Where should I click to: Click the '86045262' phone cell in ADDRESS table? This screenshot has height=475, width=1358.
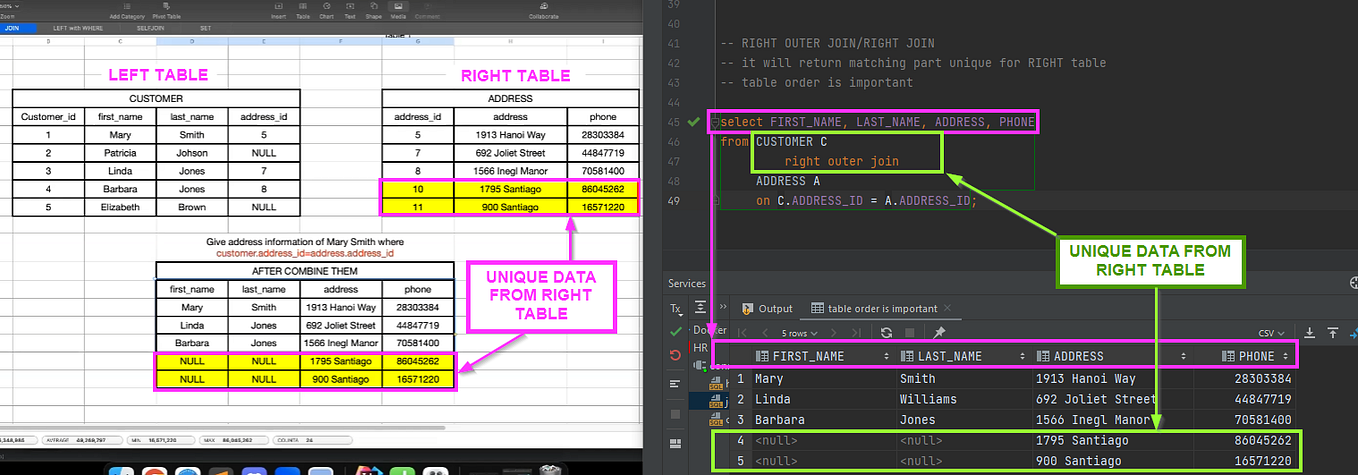pos(602,189)
